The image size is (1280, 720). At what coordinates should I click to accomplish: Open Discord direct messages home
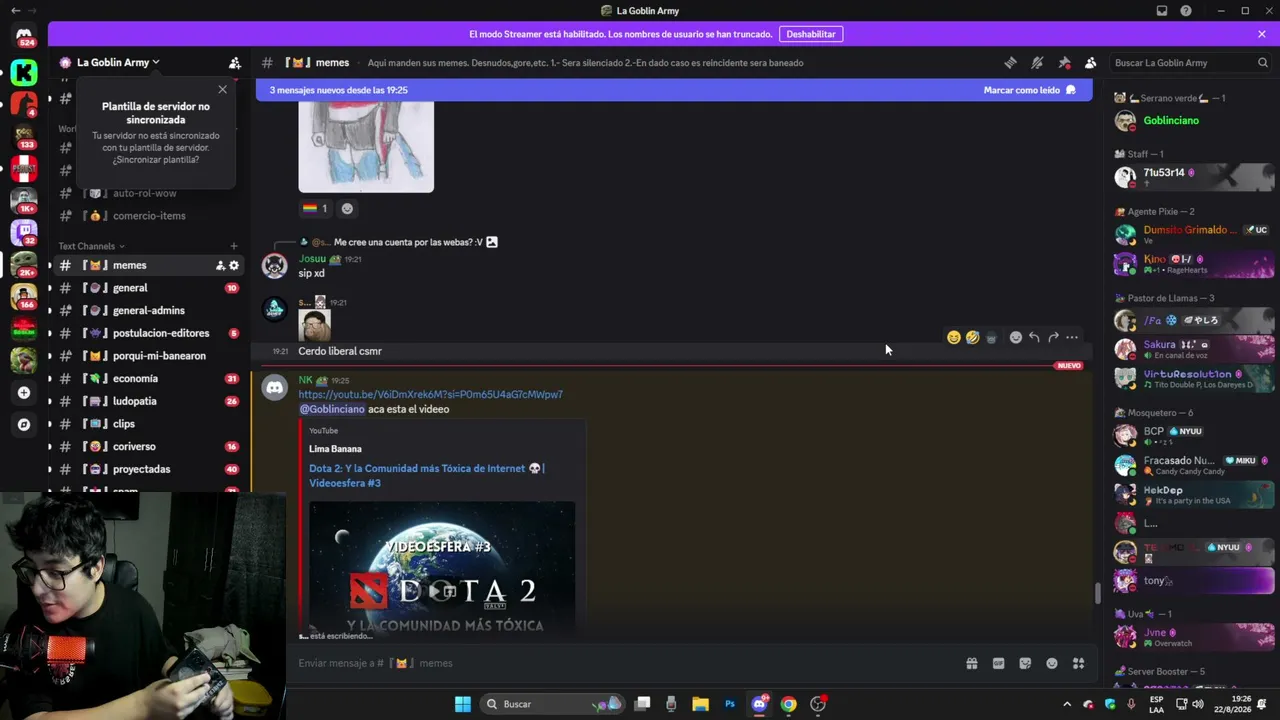[x=24, y=37]
